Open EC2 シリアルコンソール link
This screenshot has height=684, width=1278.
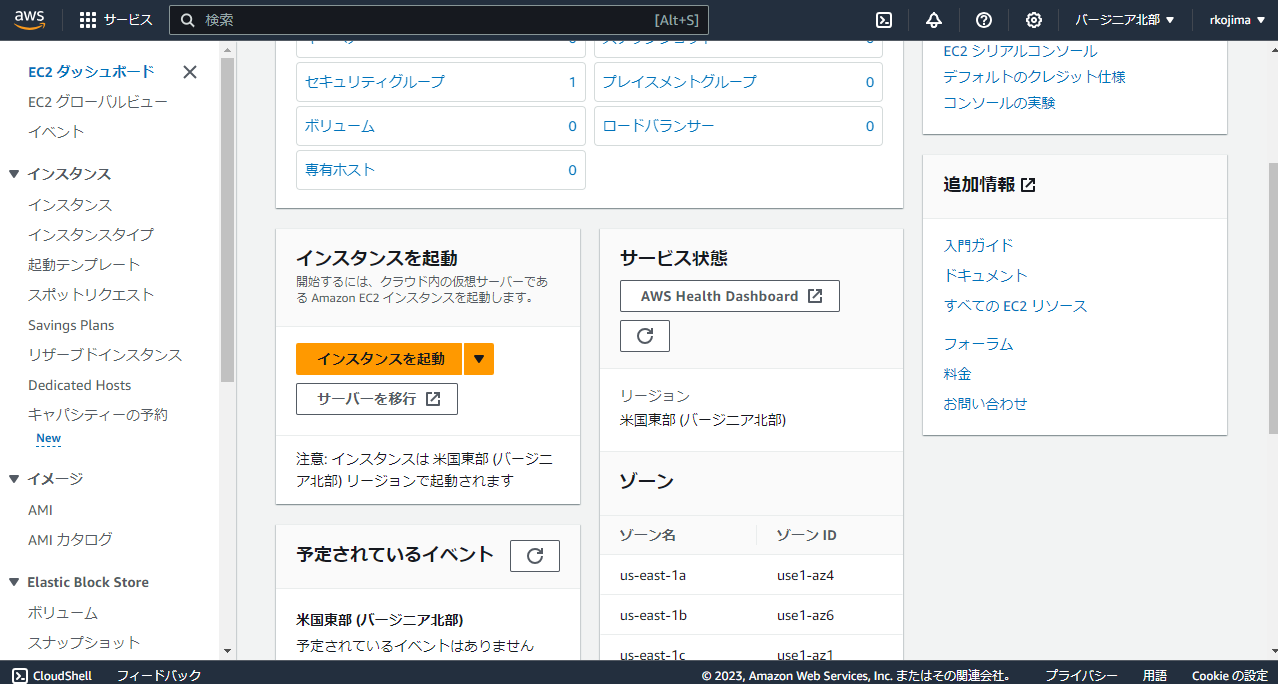click(1020, 51)
